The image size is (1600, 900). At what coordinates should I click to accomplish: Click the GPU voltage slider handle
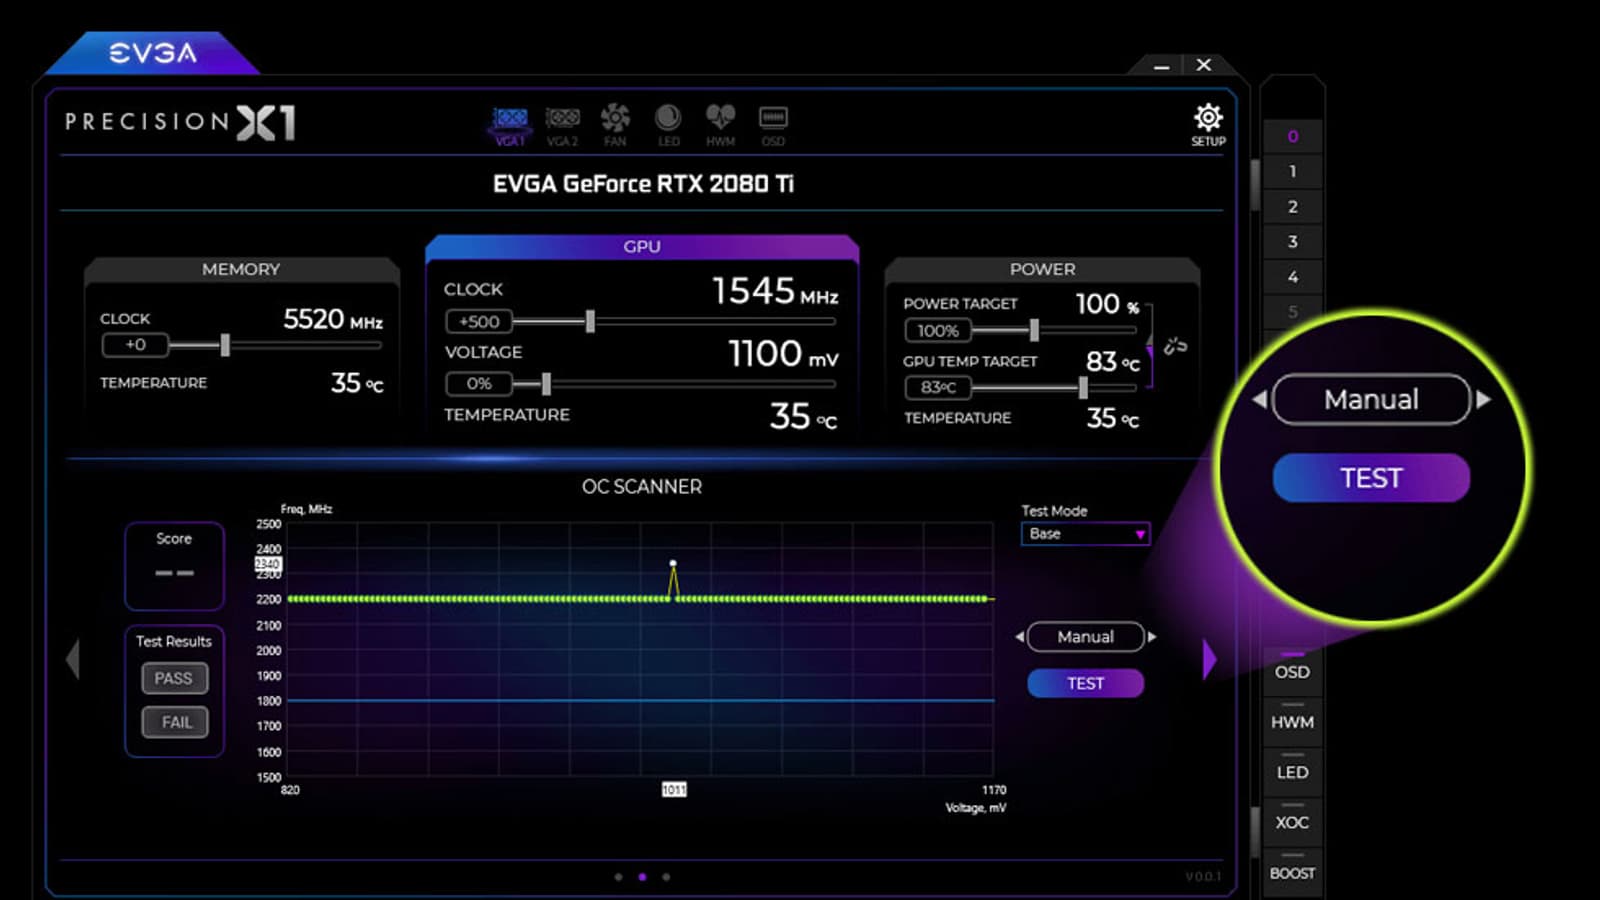coord(546,383)
